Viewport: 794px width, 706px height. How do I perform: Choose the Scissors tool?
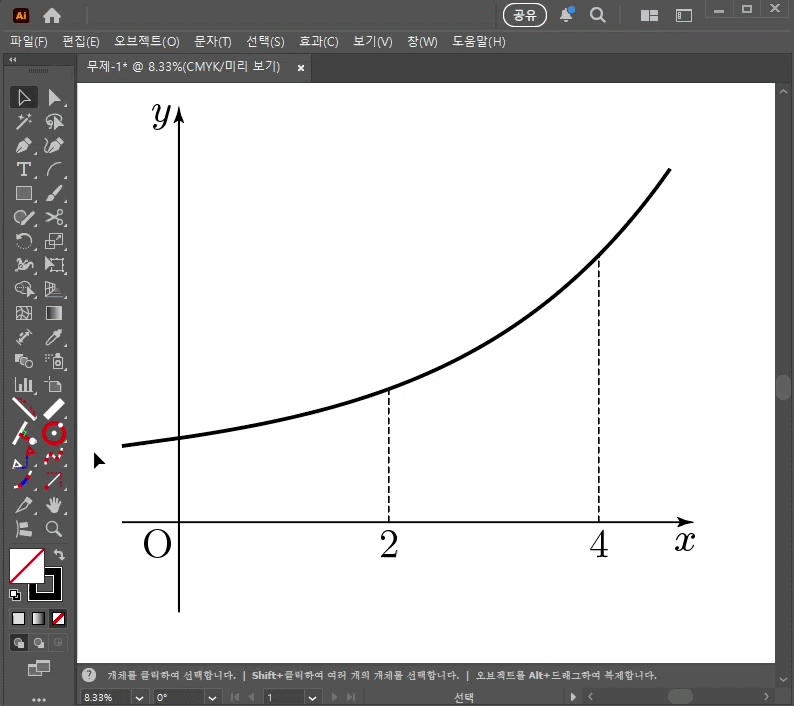(x=54, y=217)
